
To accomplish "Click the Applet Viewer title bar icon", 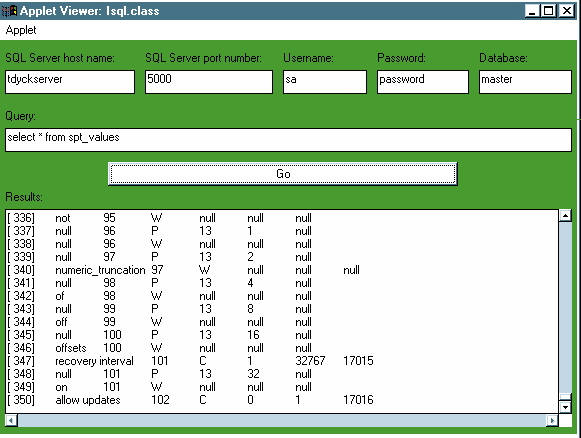I will pos(10,11).
